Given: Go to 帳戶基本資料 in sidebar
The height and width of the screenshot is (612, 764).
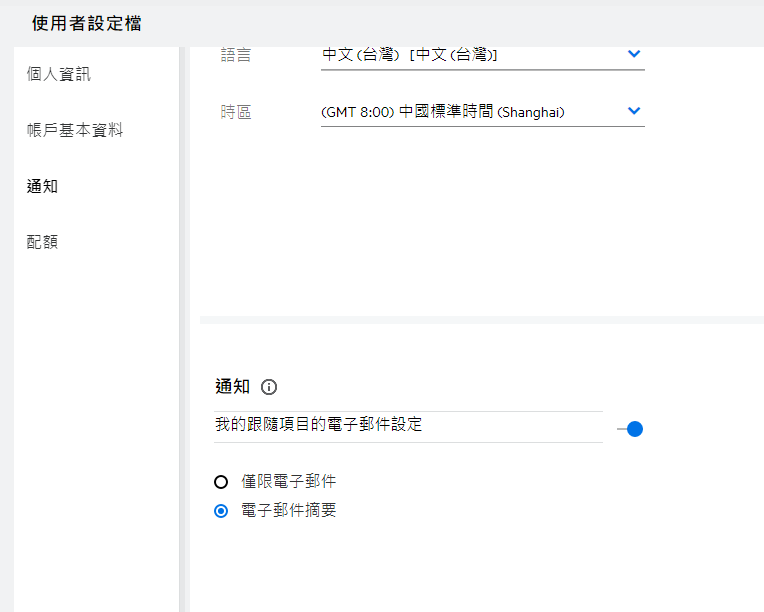Looking at the screenshot, I should coord(75,130).
